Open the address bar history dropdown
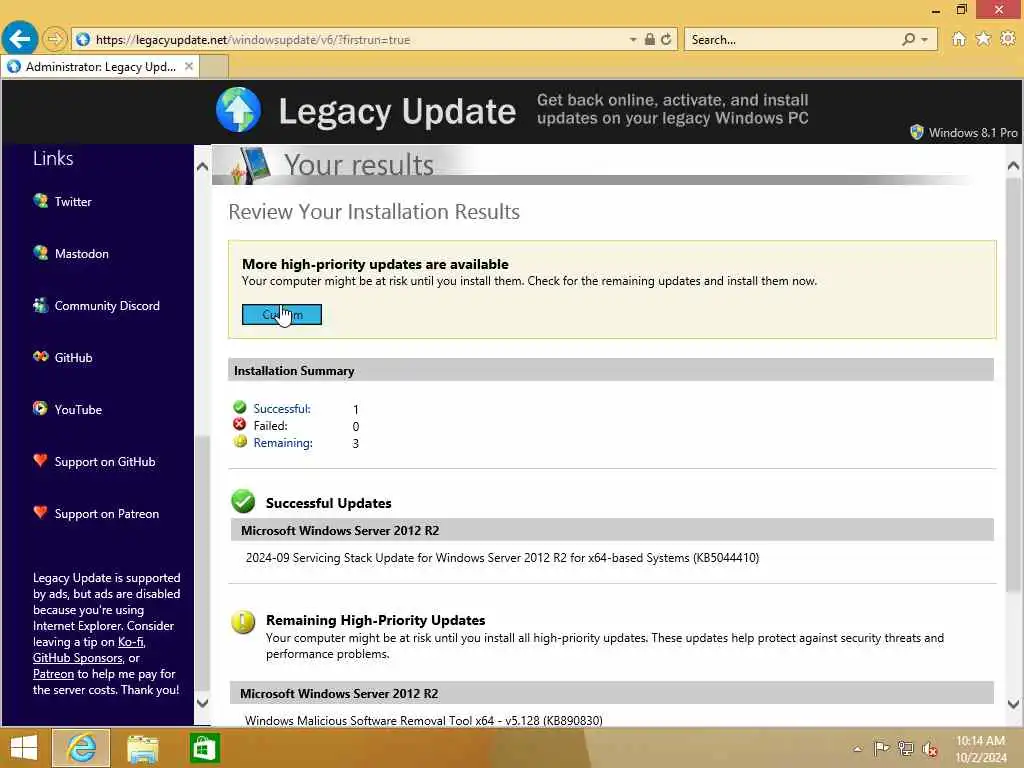Screen dimensions: 1024x768 point(633,40)
